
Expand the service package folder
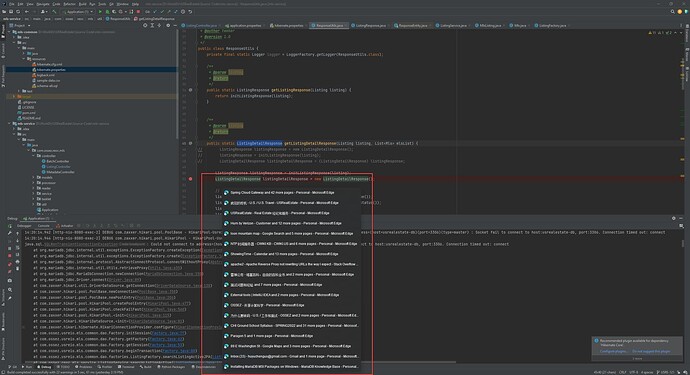(33, 194)
